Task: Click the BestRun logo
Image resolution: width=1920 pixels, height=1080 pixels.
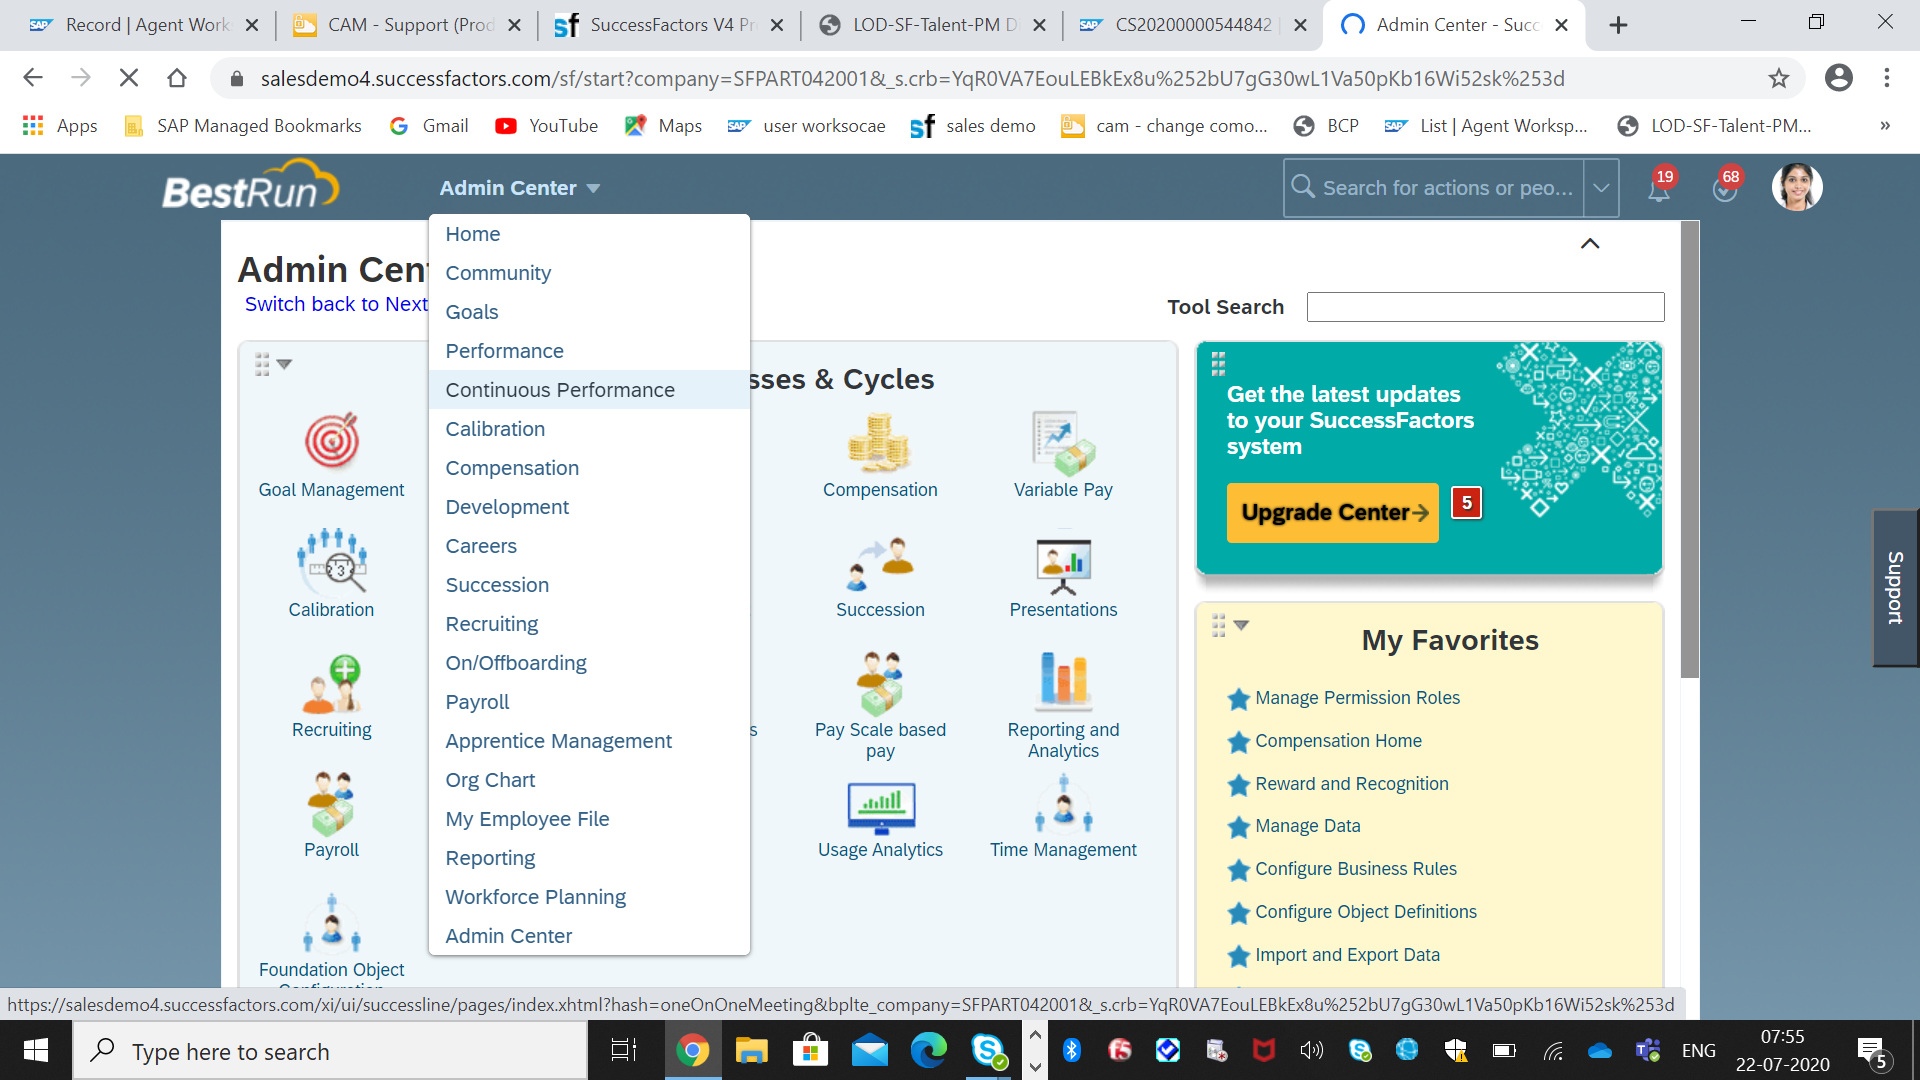Action: (x=250, y=186)
